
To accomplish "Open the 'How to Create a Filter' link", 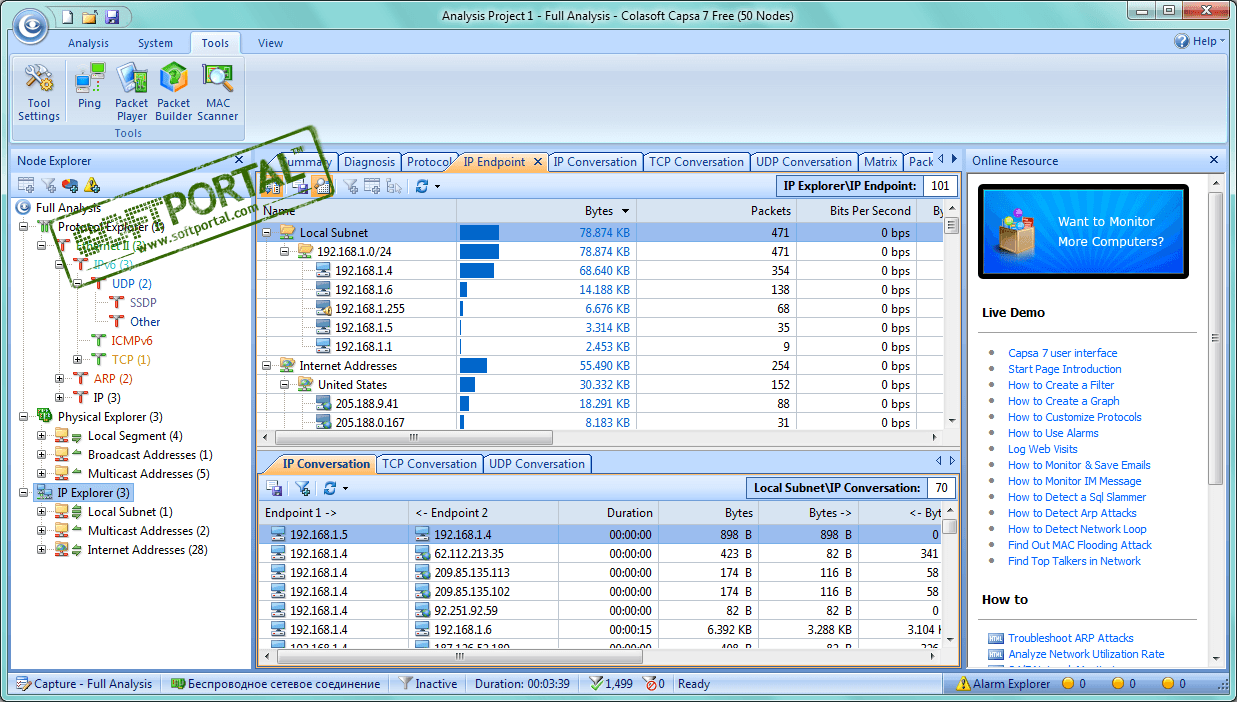I will pos(1060,385).
